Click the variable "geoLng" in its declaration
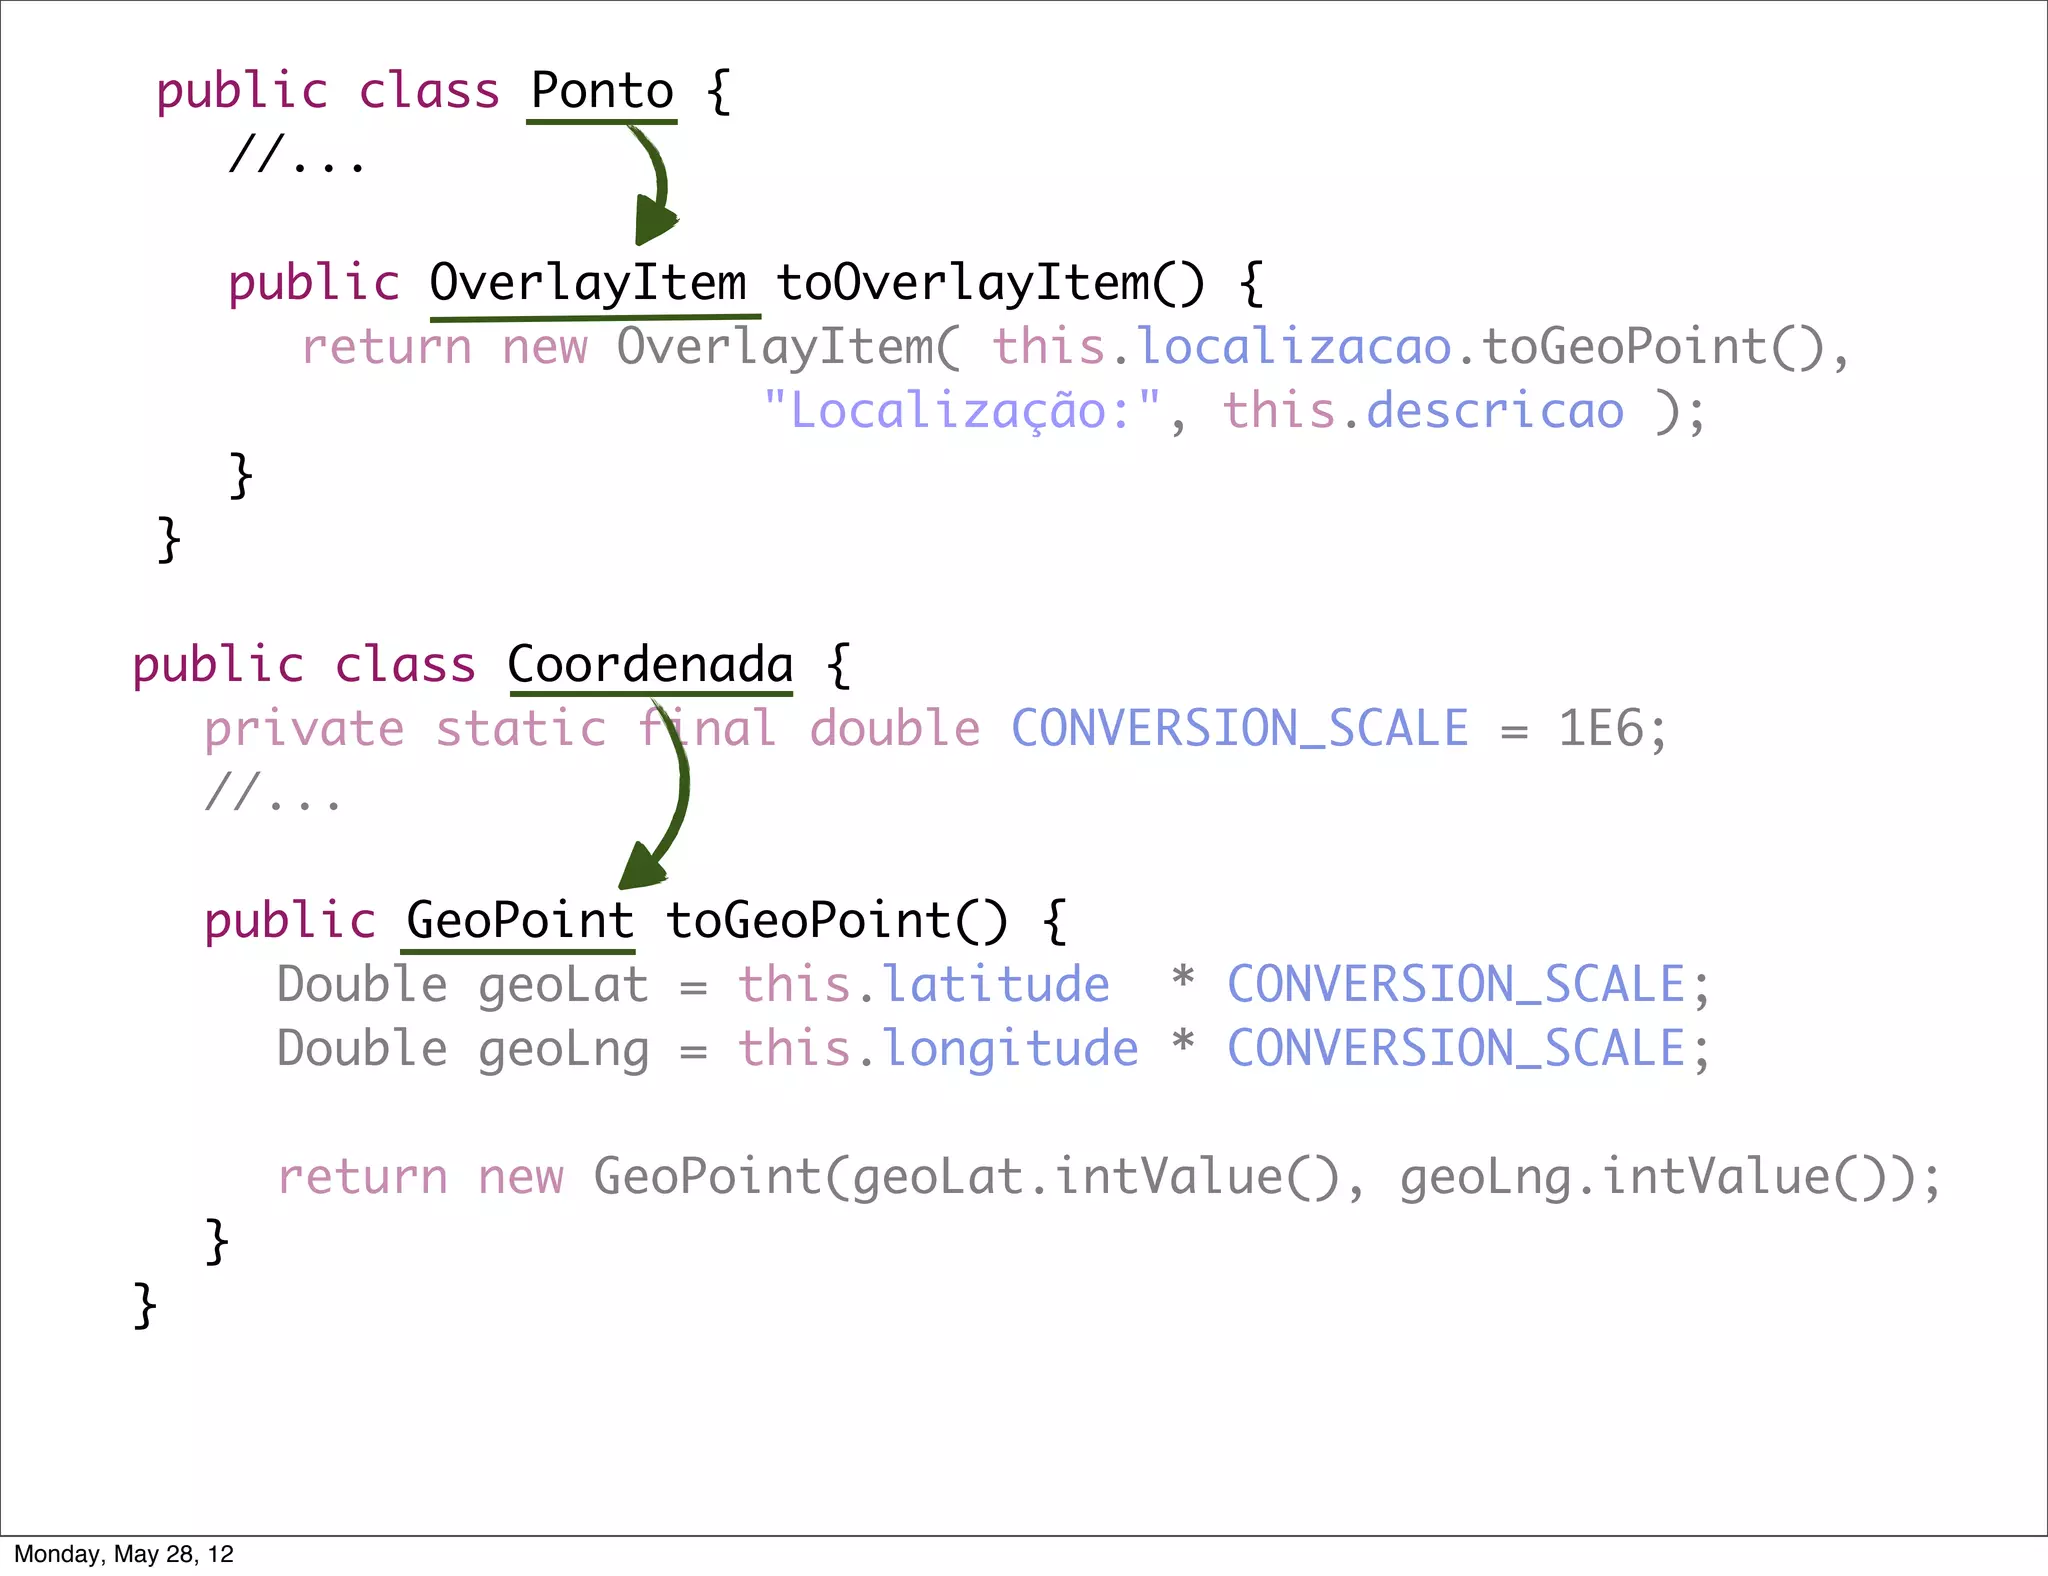Viewport: 2048px width, 1576px height. tap(564, 1051)
